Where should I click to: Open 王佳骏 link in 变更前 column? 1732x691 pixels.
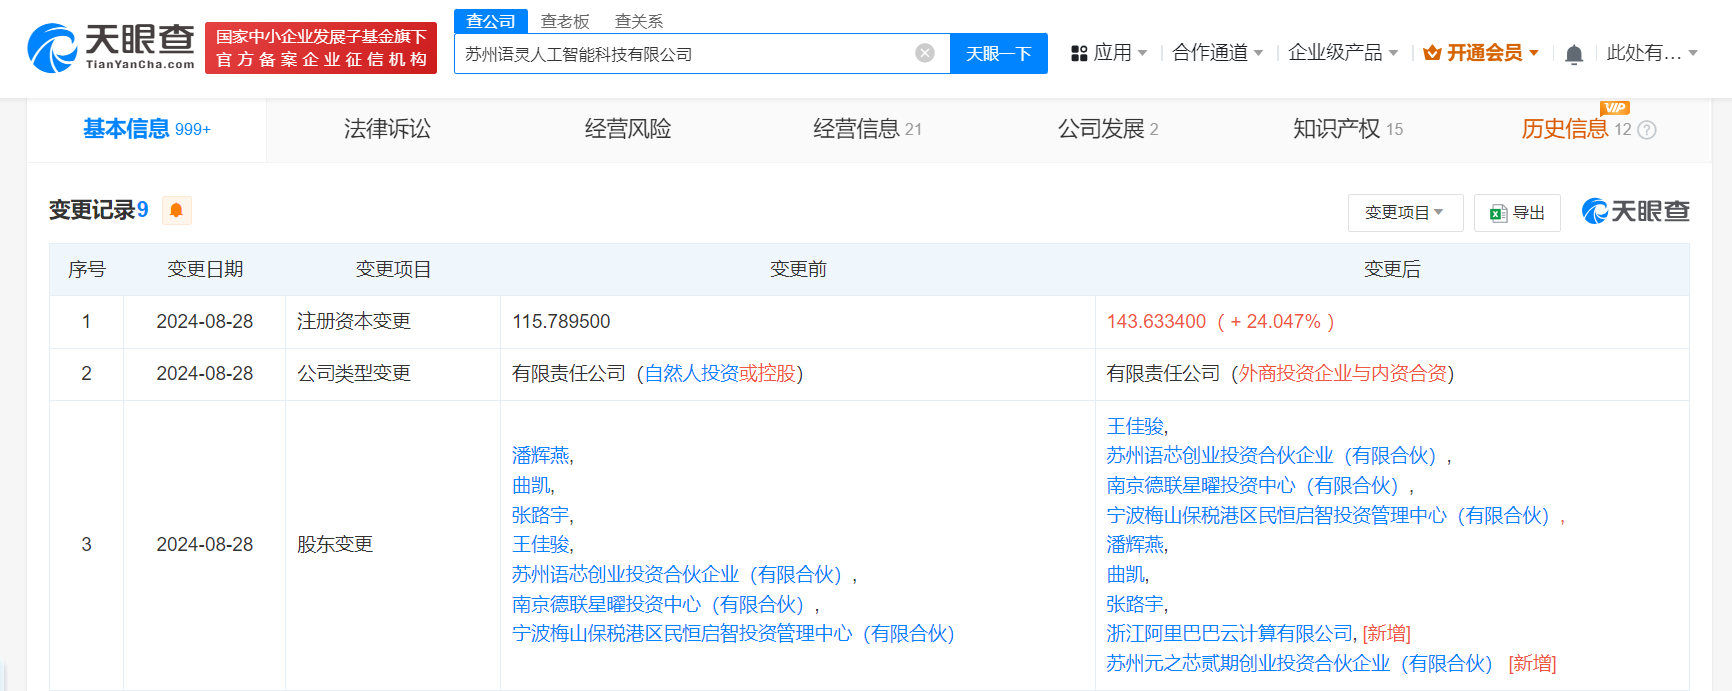[541, 545]
